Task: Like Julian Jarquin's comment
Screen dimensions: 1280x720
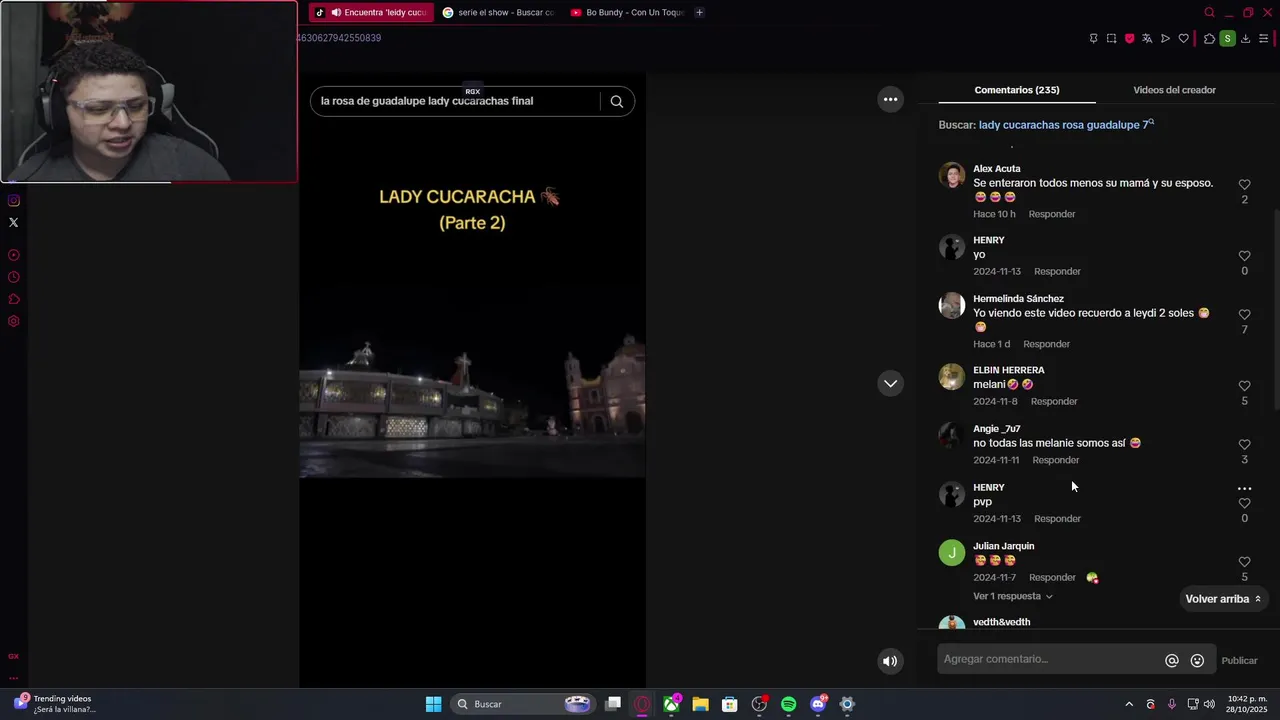Action: (1244, 562)
